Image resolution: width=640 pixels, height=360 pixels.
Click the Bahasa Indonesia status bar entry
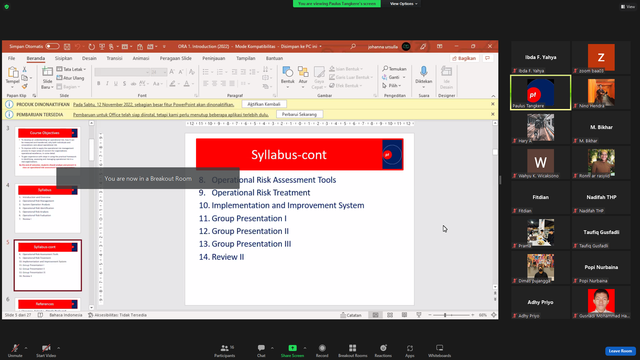click(x=66, y=315)
